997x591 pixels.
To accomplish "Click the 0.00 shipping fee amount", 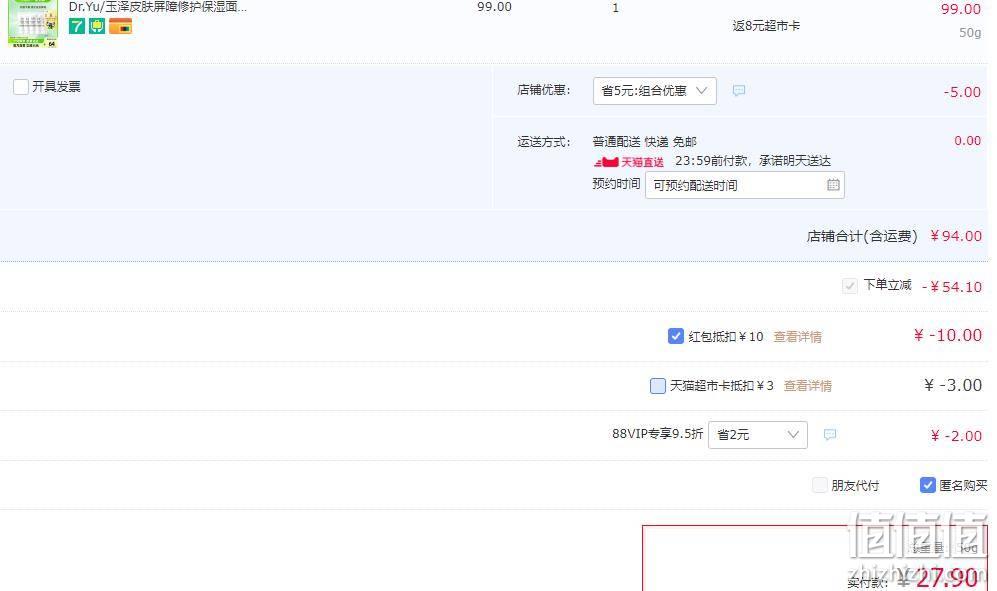I will (967, 141).
